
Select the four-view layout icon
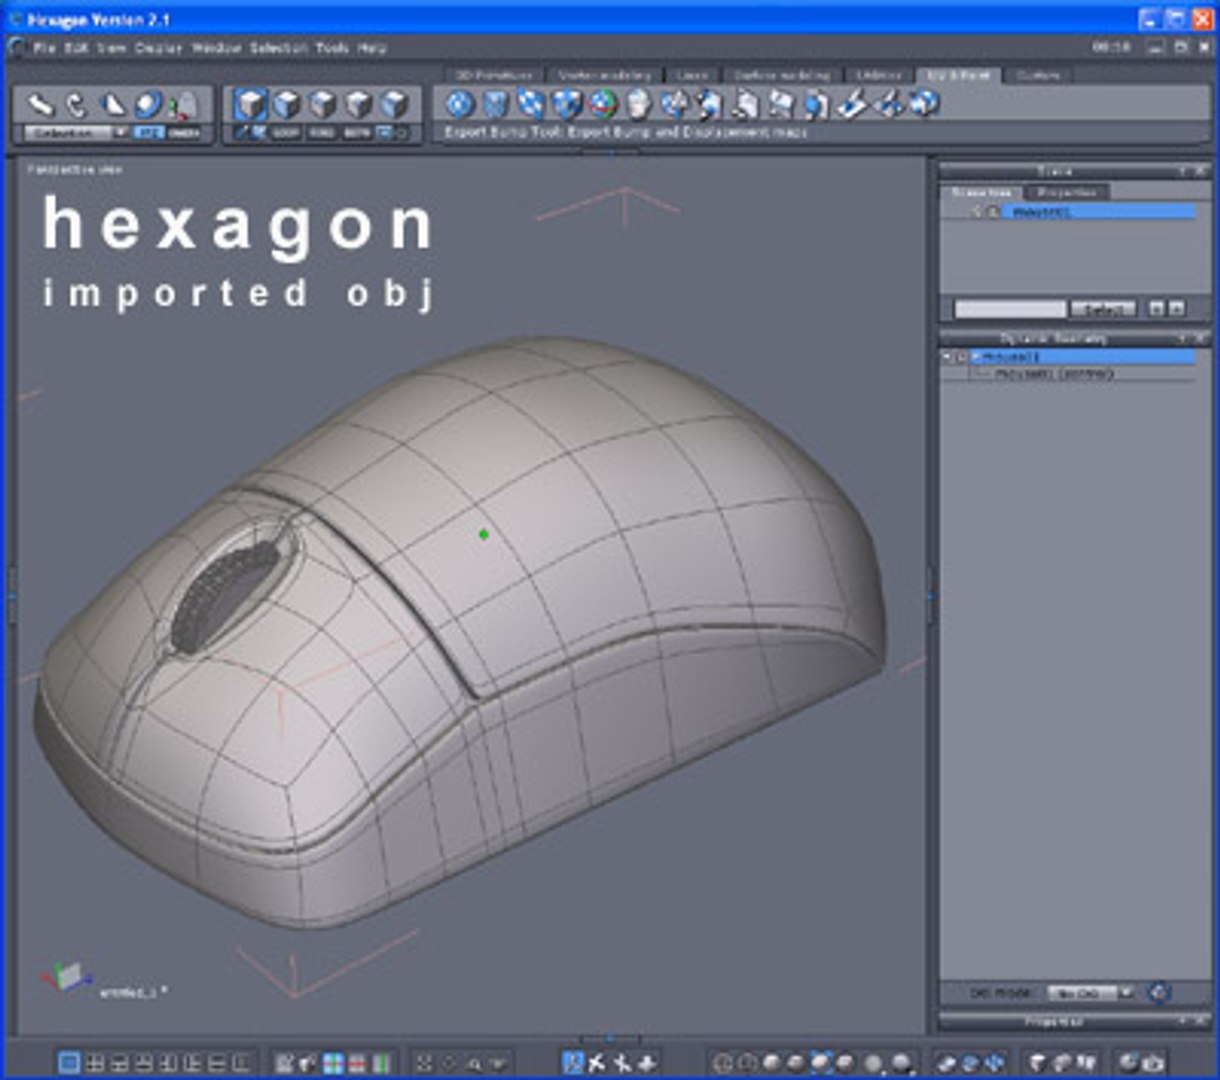95,1063
